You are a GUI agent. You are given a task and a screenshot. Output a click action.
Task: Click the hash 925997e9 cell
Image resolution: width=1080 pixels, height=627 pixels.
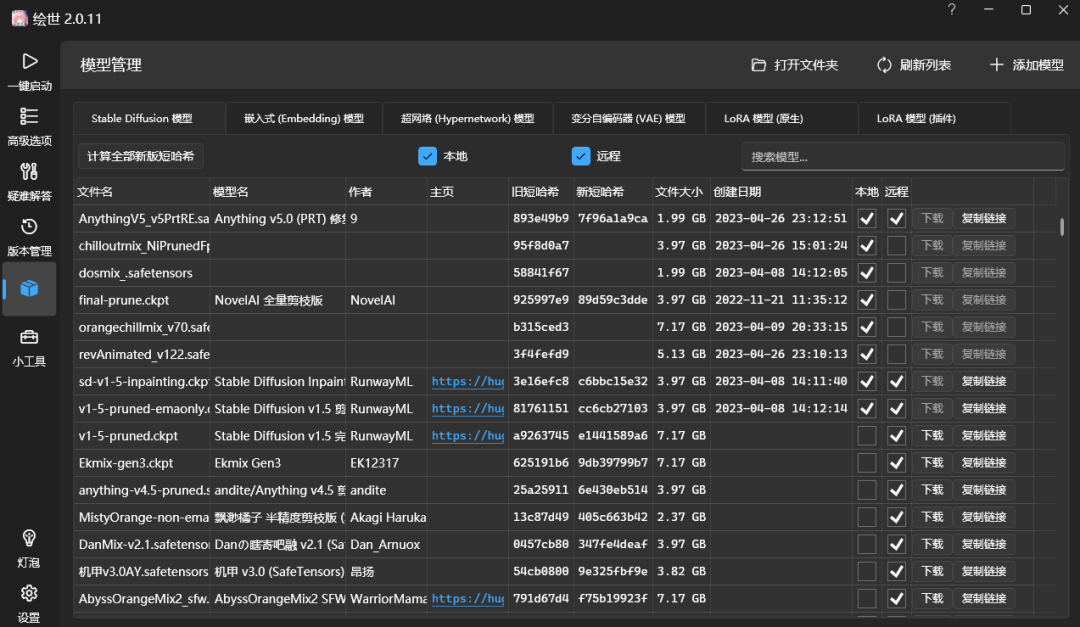click(x=541, y=300)
